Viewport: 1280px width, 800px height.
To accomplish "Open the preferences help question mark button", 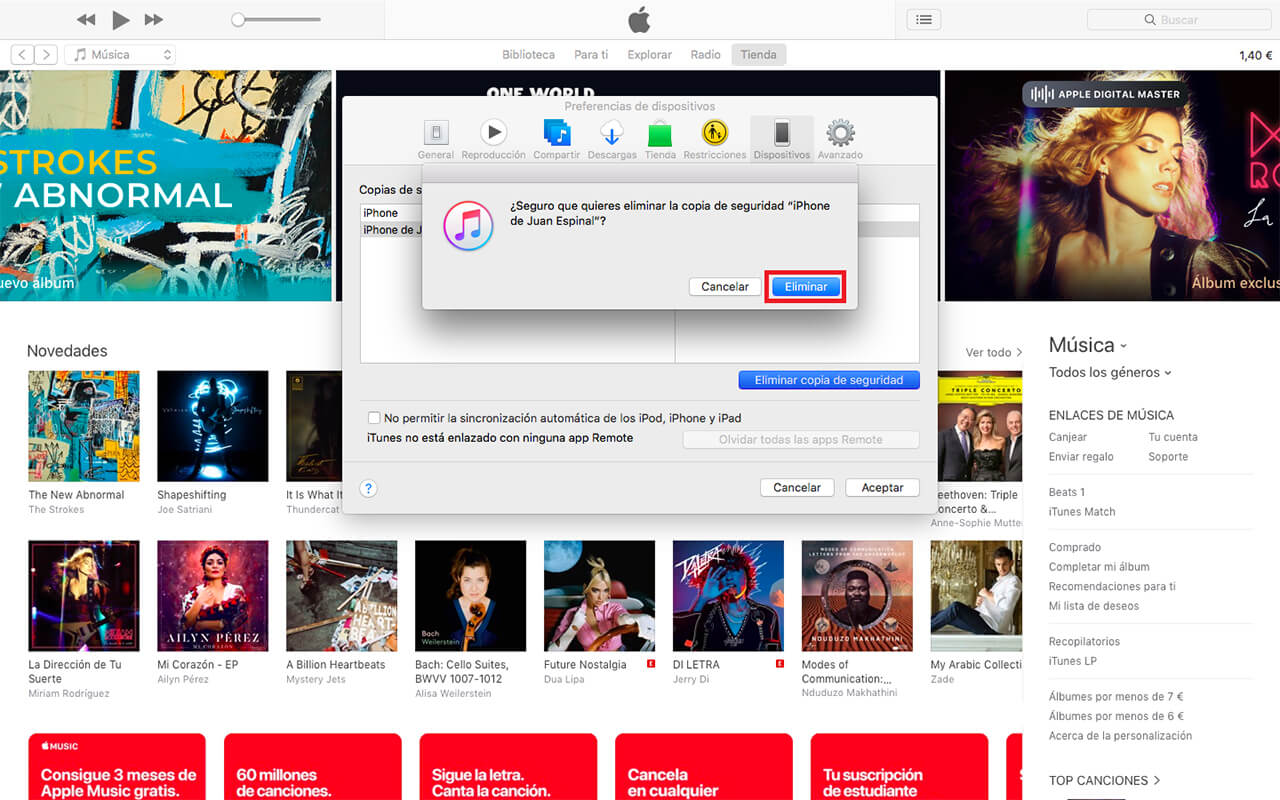I will [368, 488].
